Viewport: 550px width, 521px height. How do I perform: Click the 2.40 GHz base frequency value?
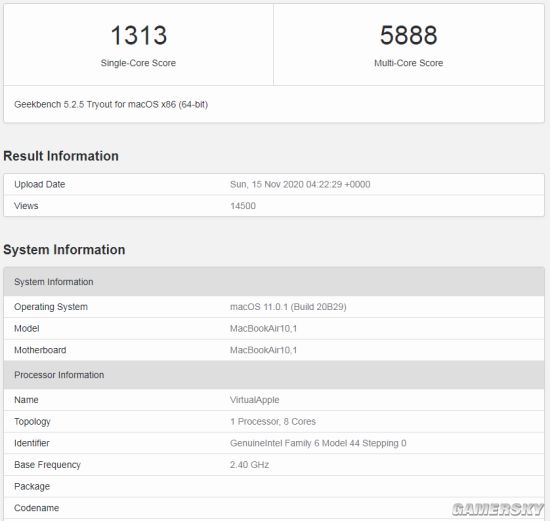click(249, 465)
